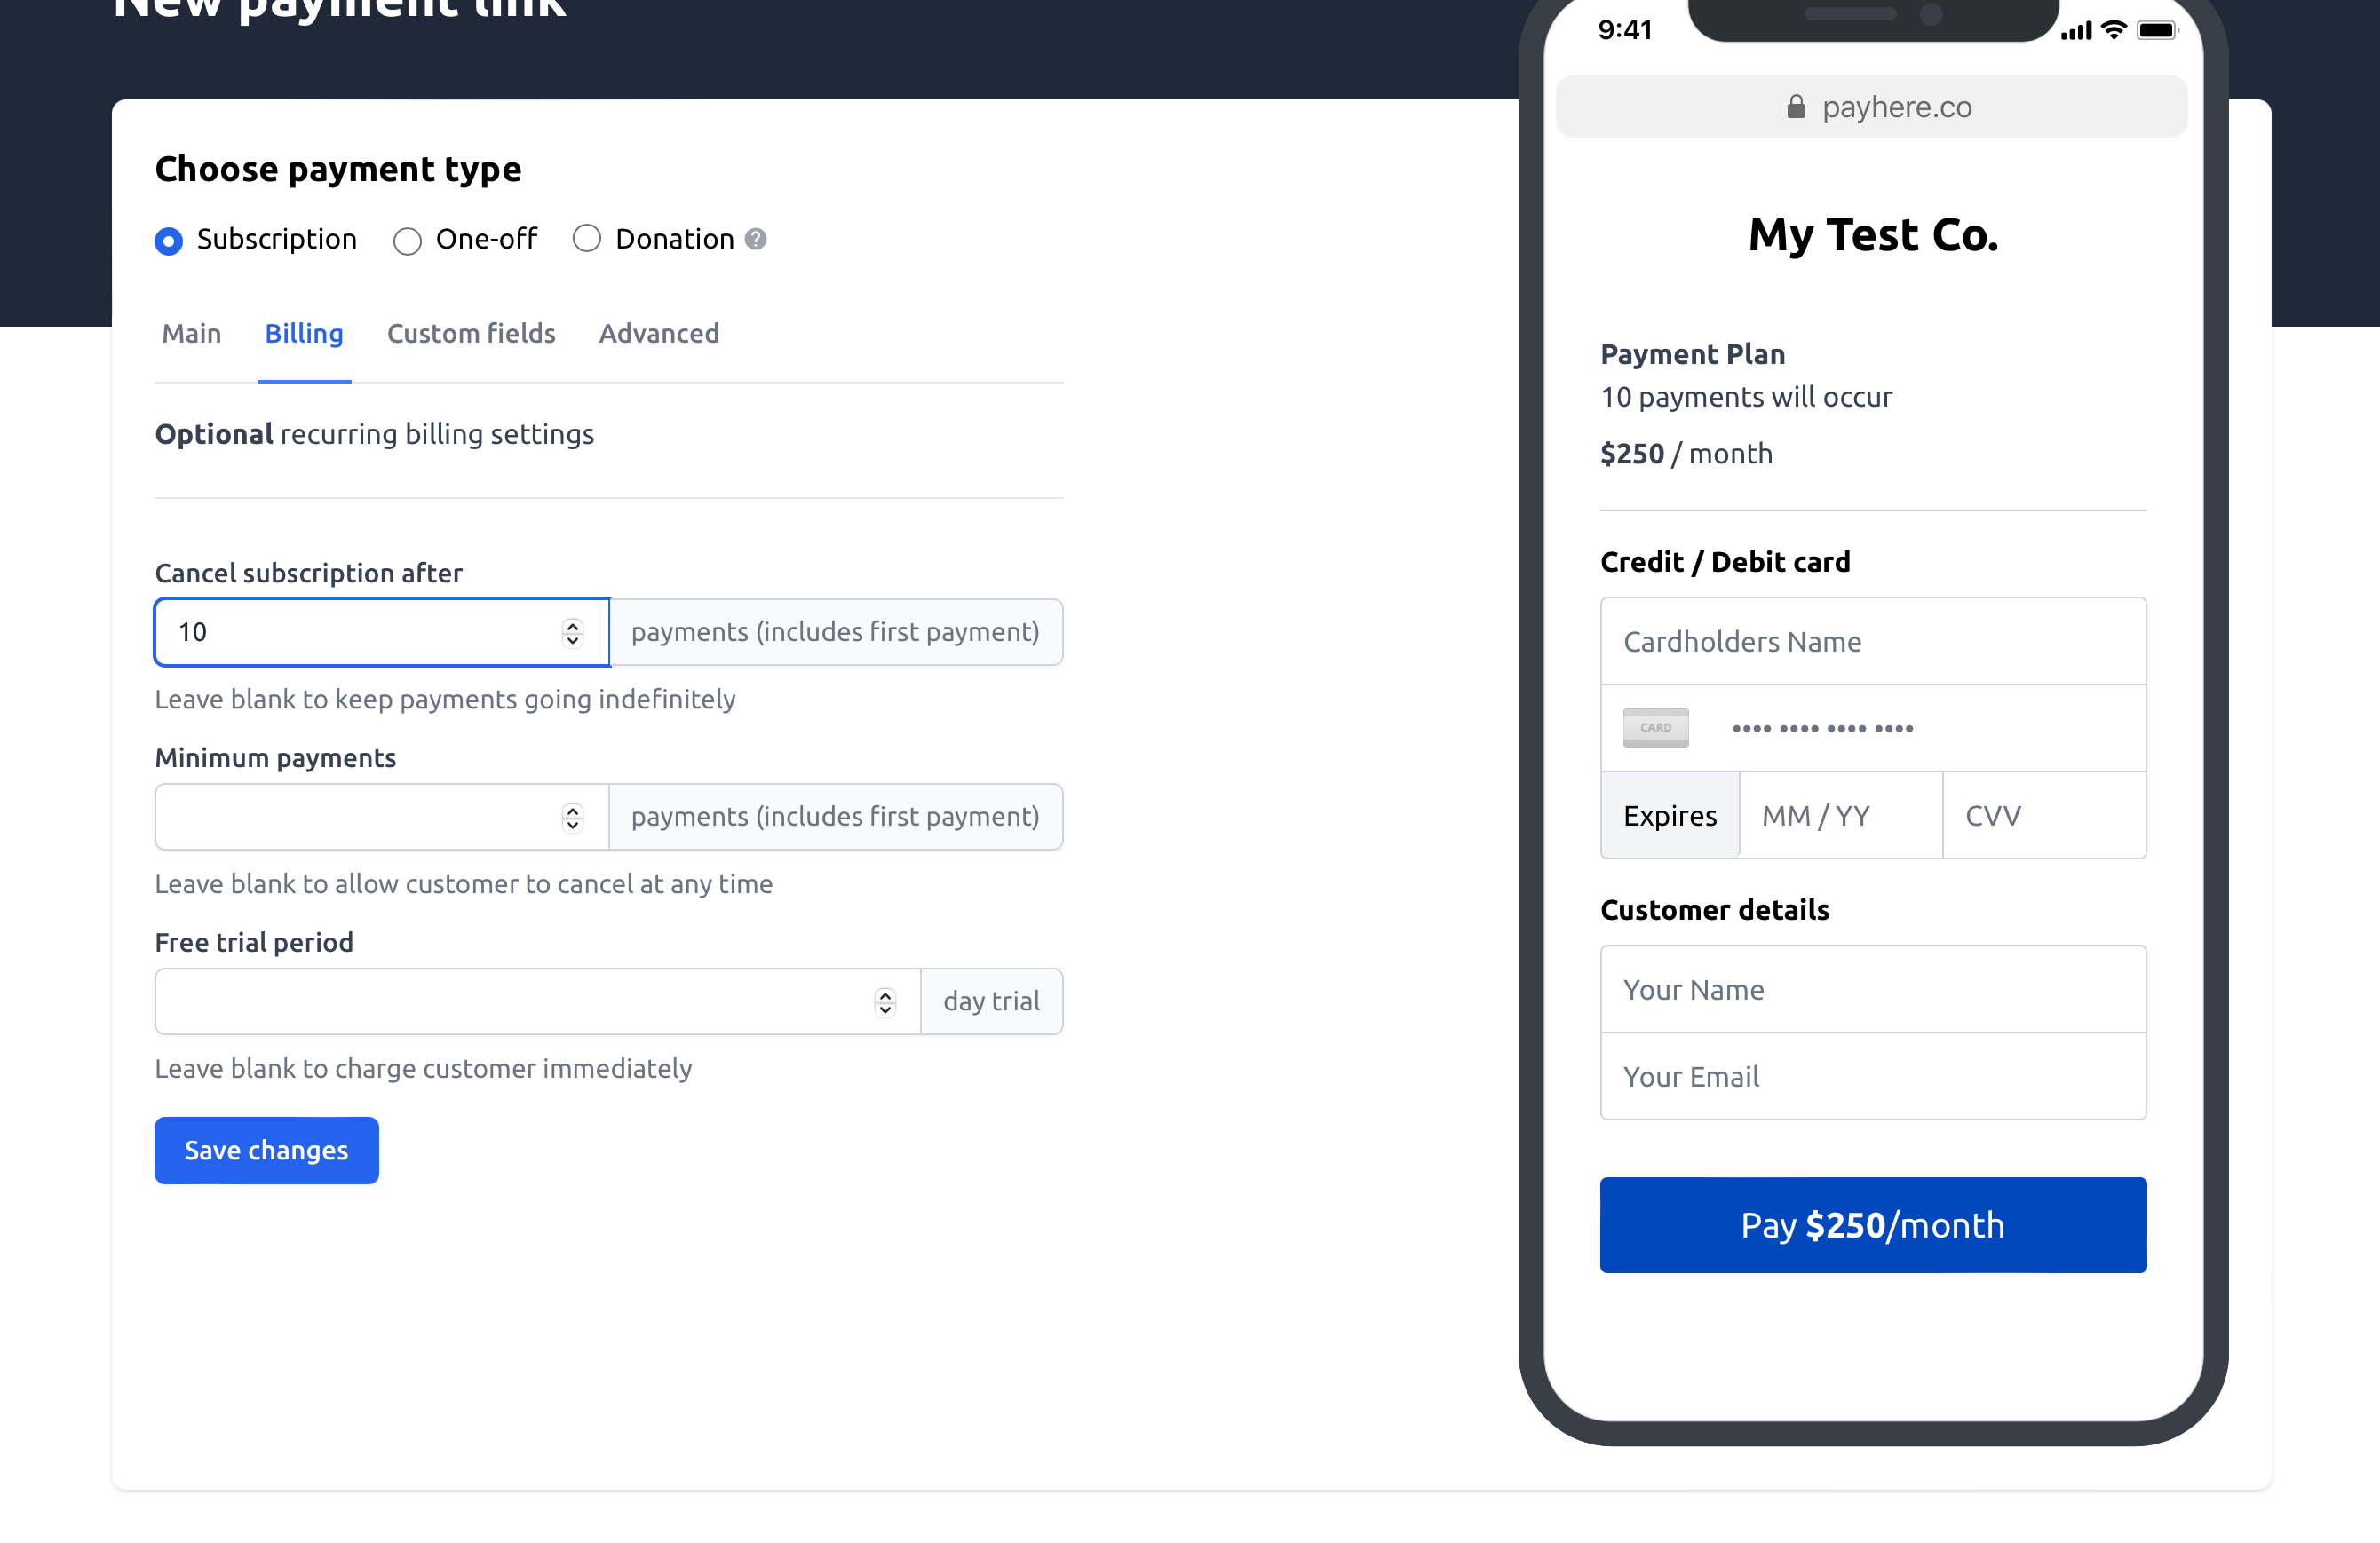Screen dimensions: 2380x1543
Task: Click the Your Email field in preview
Action: 1873,1077
